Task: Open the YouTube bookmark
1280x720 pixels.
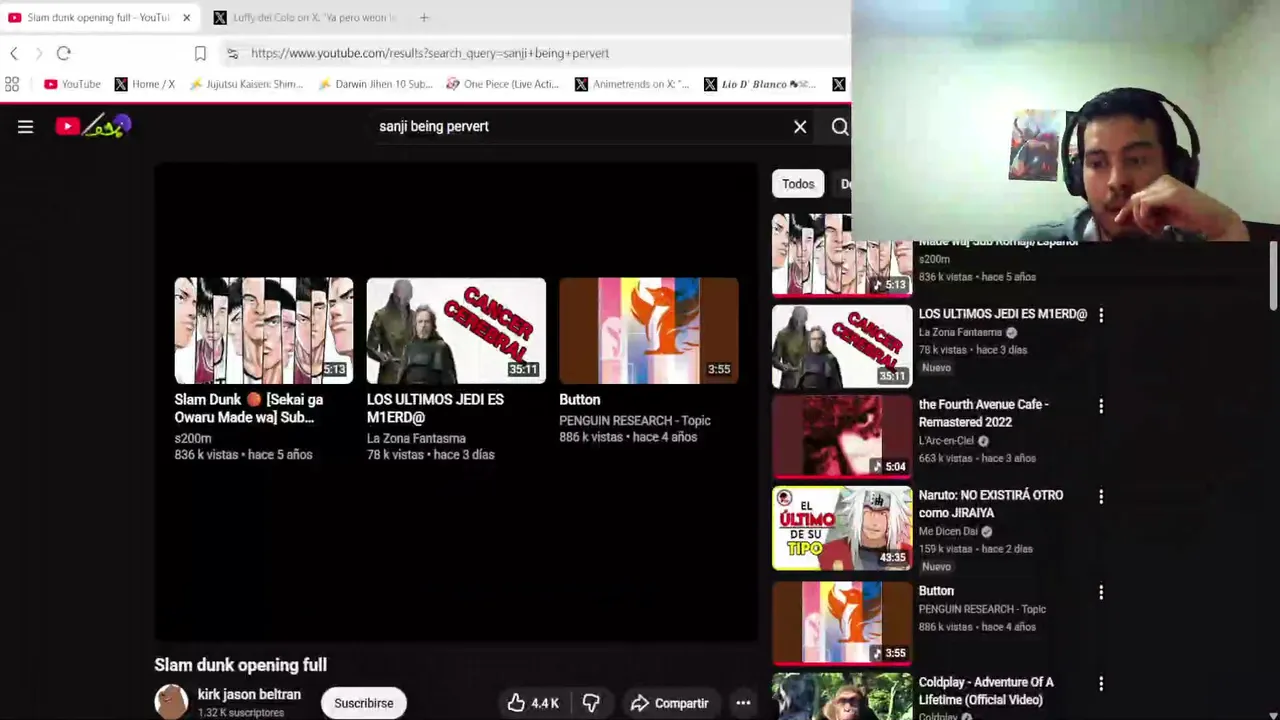Action: click(x=72, y=84)
